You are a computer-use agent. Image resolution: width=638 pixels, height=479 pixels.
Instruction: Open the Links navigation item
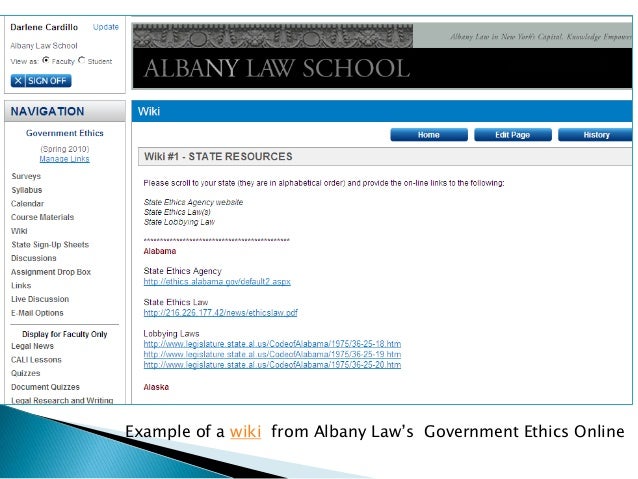(21, 285)
